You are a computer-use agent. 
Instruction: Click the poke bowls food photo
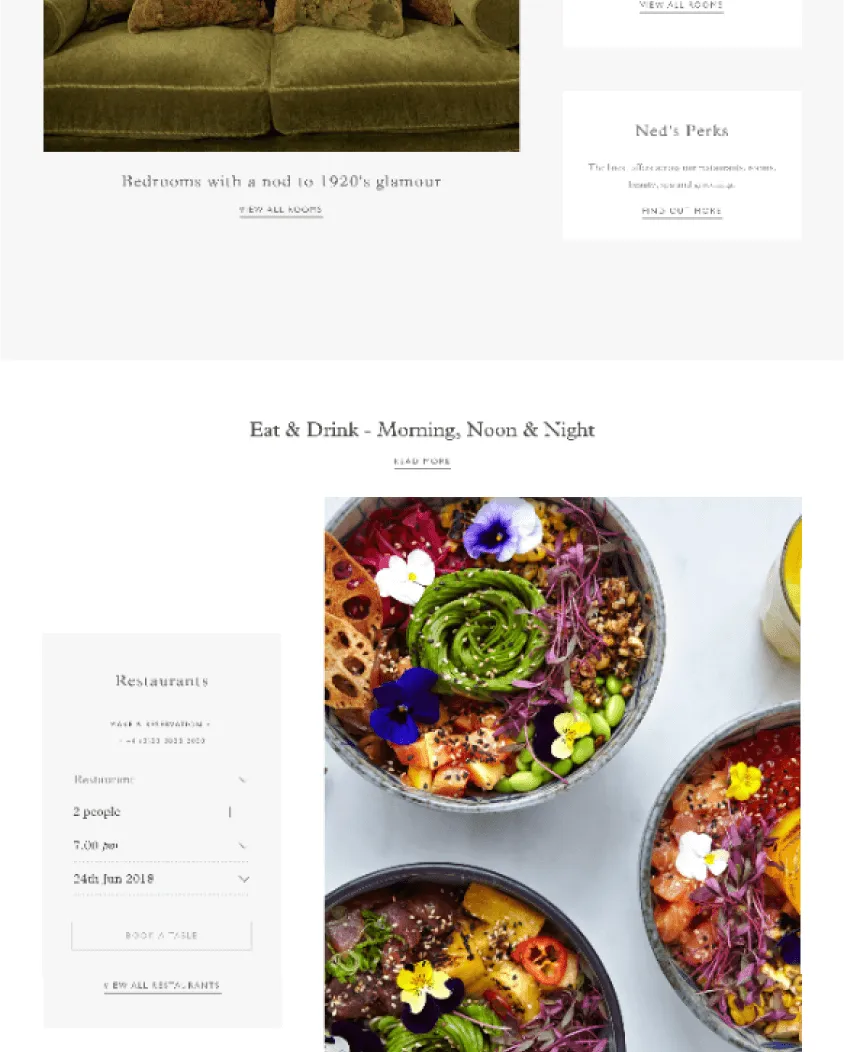[x=563, y=774]
